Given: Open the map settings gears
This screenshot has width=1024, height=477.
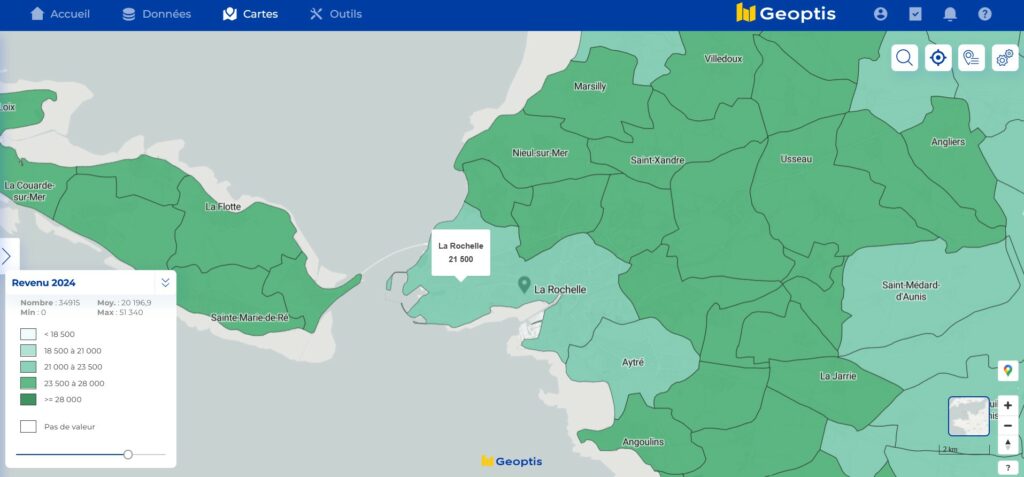Looking at the screenshot, I should (x=1005, y=58).
